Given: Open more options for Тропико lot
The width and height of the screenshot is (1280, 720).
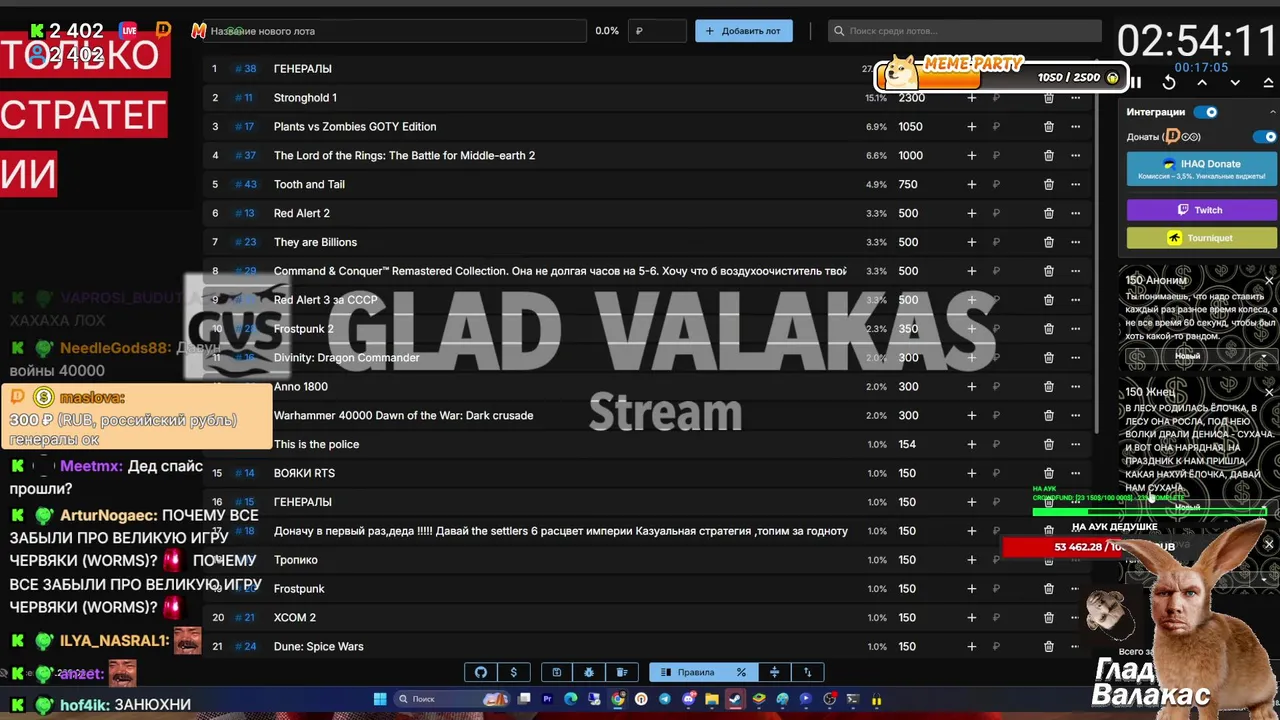Looking at the screenshot, I should 1075,560.
